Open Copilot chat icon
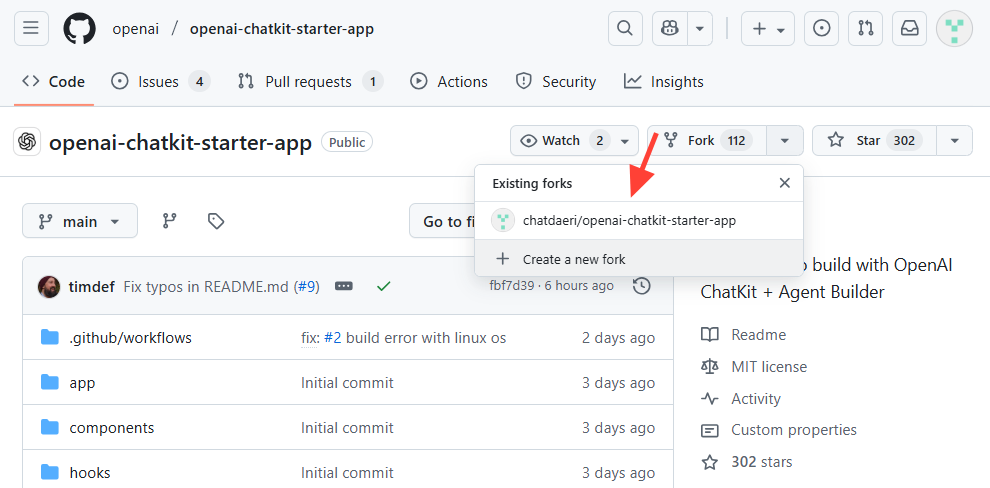 670,29
